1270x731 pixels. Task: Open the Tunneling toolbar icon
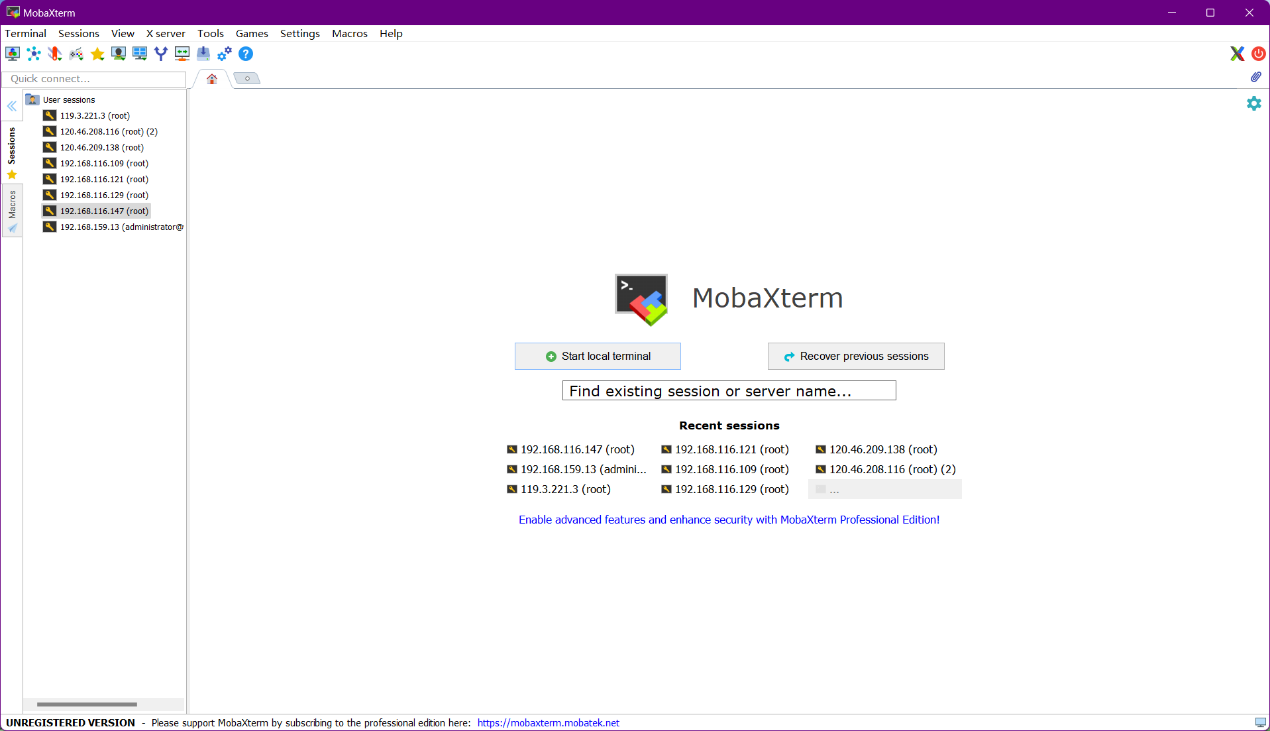click(182, 53)
